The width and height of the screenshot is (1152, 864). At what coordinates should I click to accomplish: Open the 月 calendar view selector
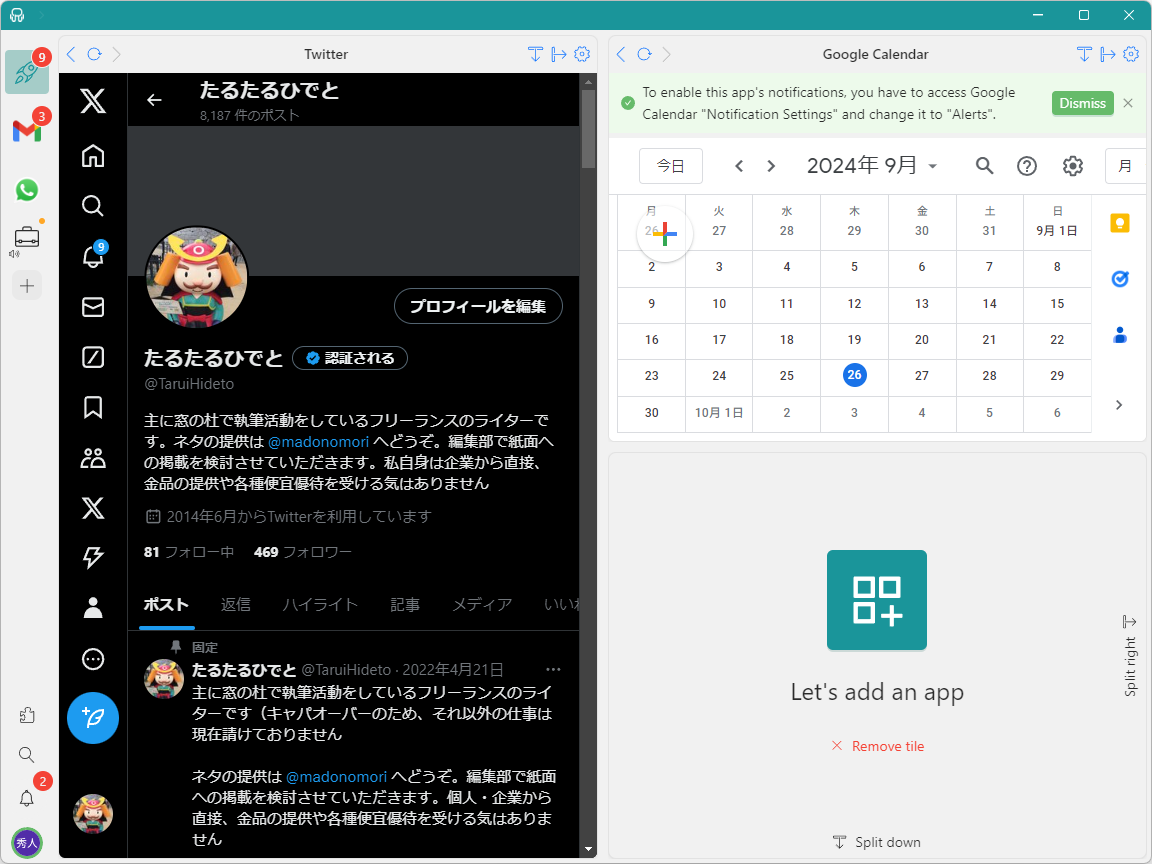(1125, 166)
